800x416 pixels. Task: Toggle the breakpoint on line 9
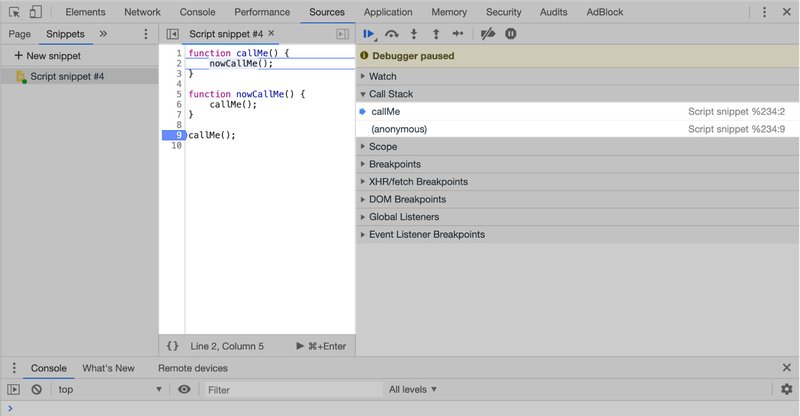(x=173, y=135)
